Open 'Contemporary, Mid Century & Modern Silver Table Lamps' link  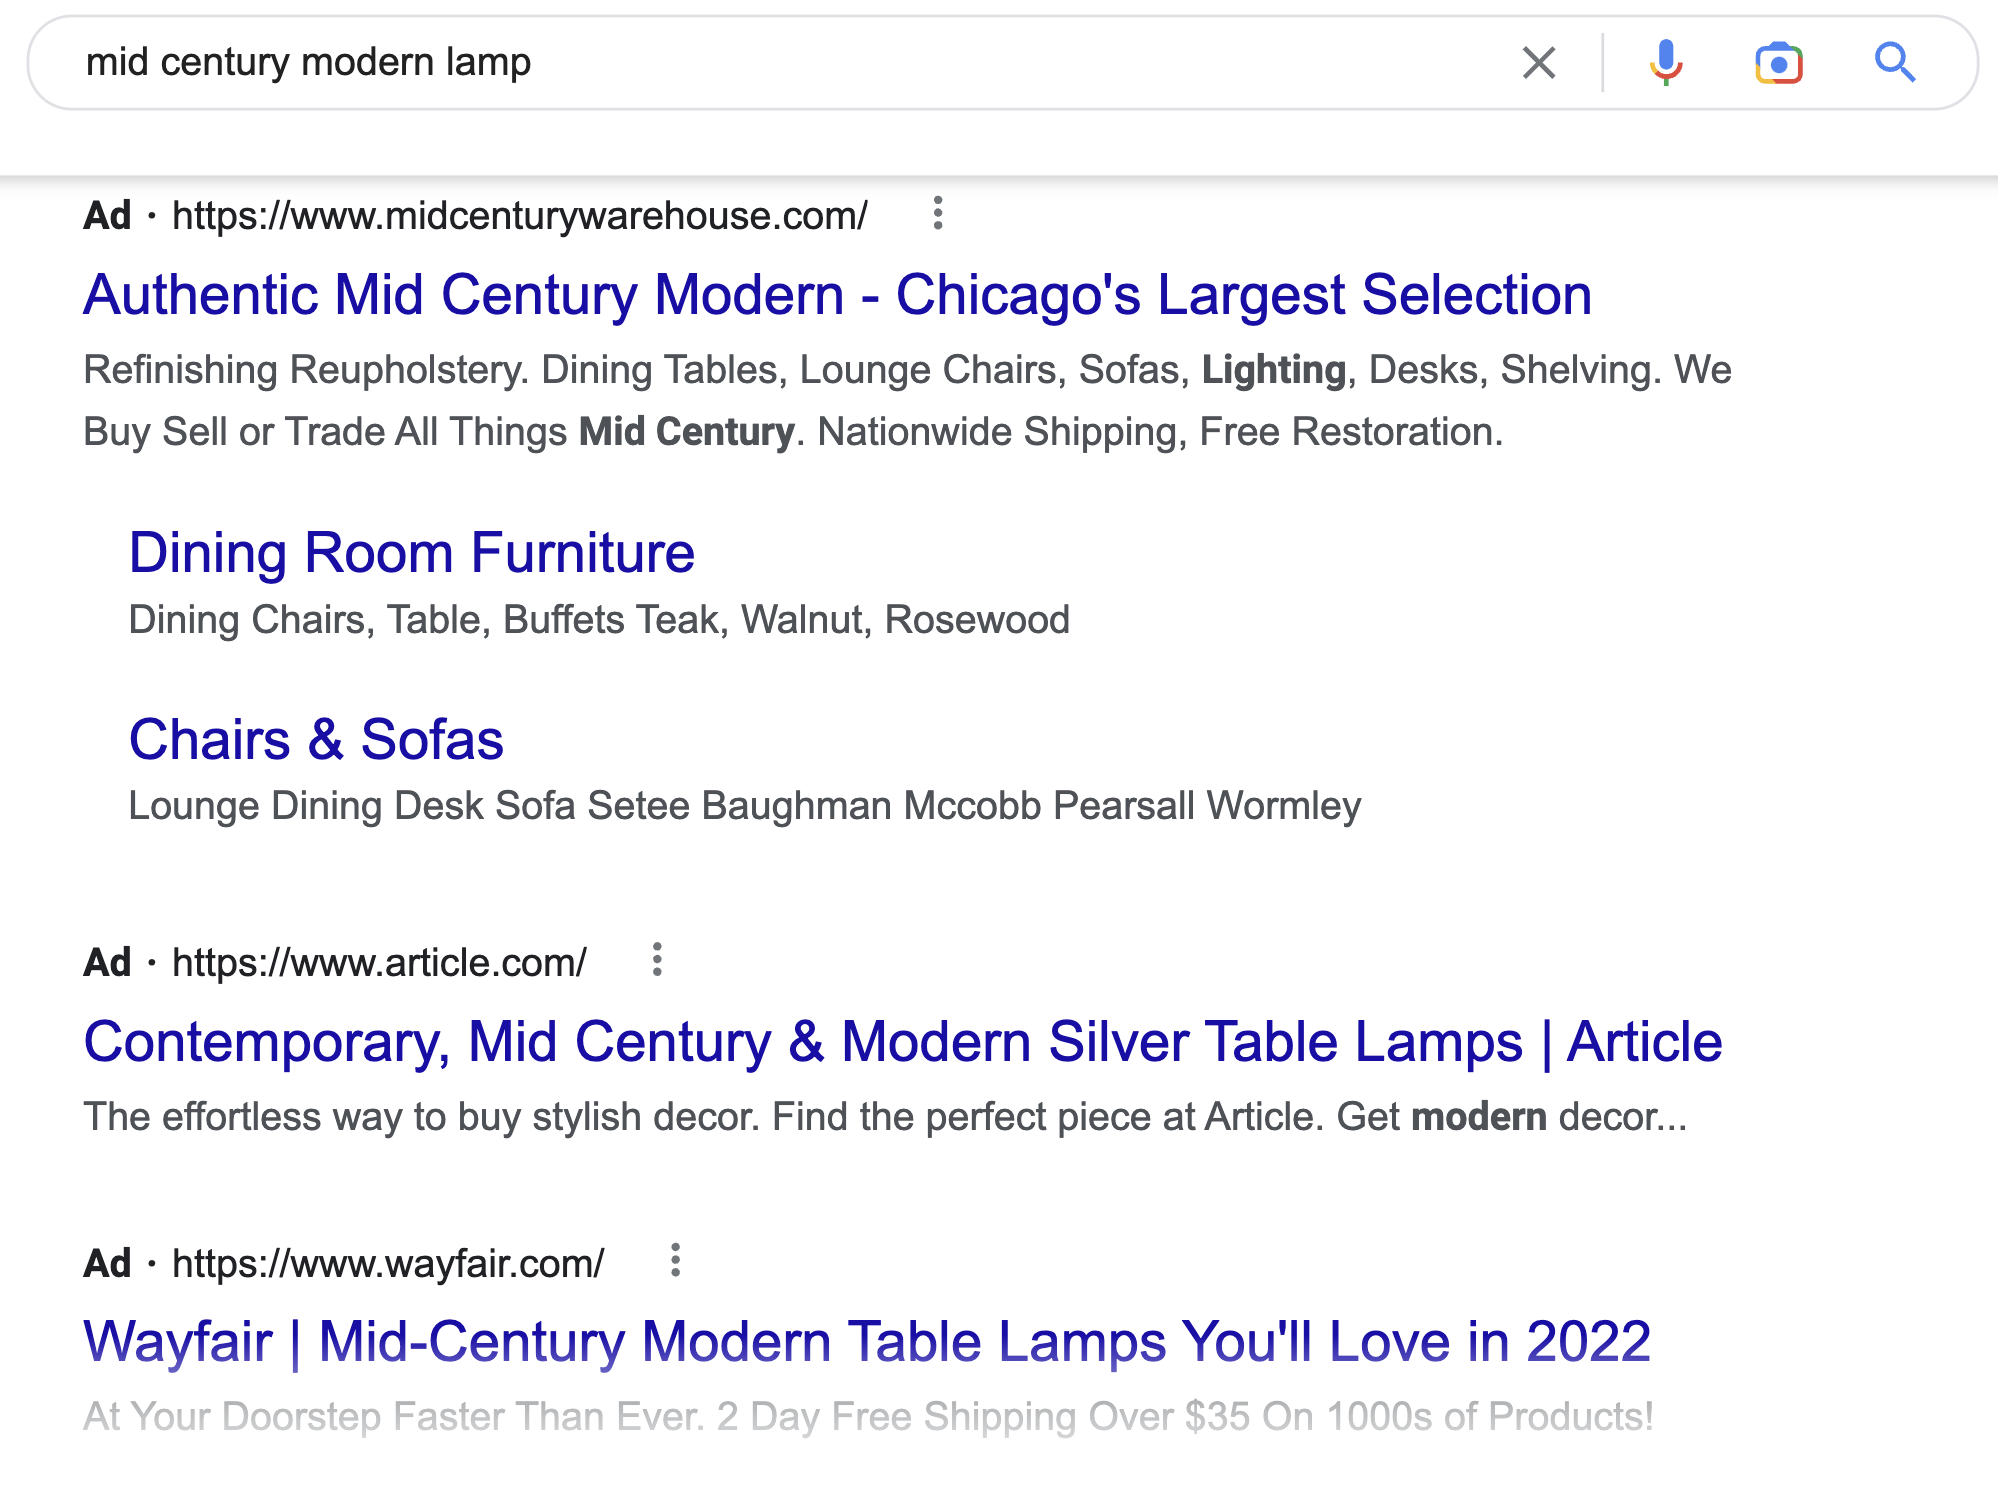pyautogui.click(x=902, y=1043)
